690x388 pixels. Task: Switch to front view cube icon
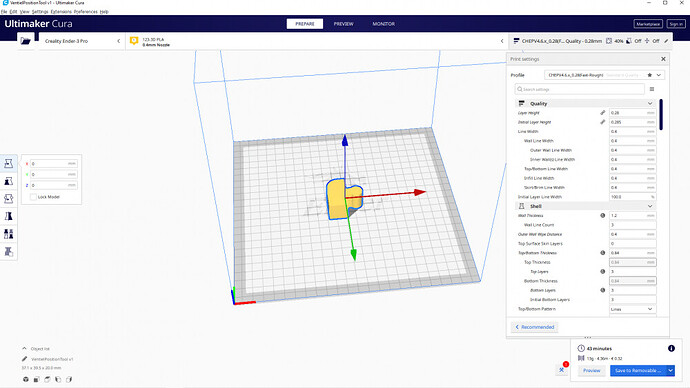click(x=37, y=379)
